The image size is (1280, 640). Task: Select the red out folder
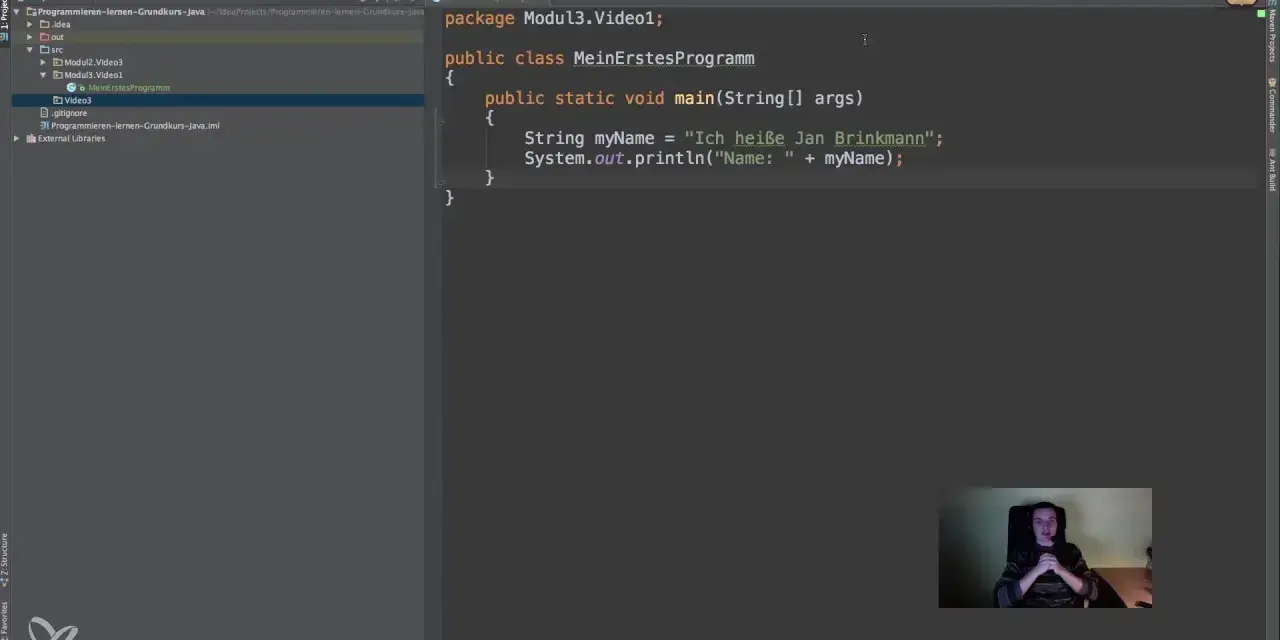(x=51, y=37)
